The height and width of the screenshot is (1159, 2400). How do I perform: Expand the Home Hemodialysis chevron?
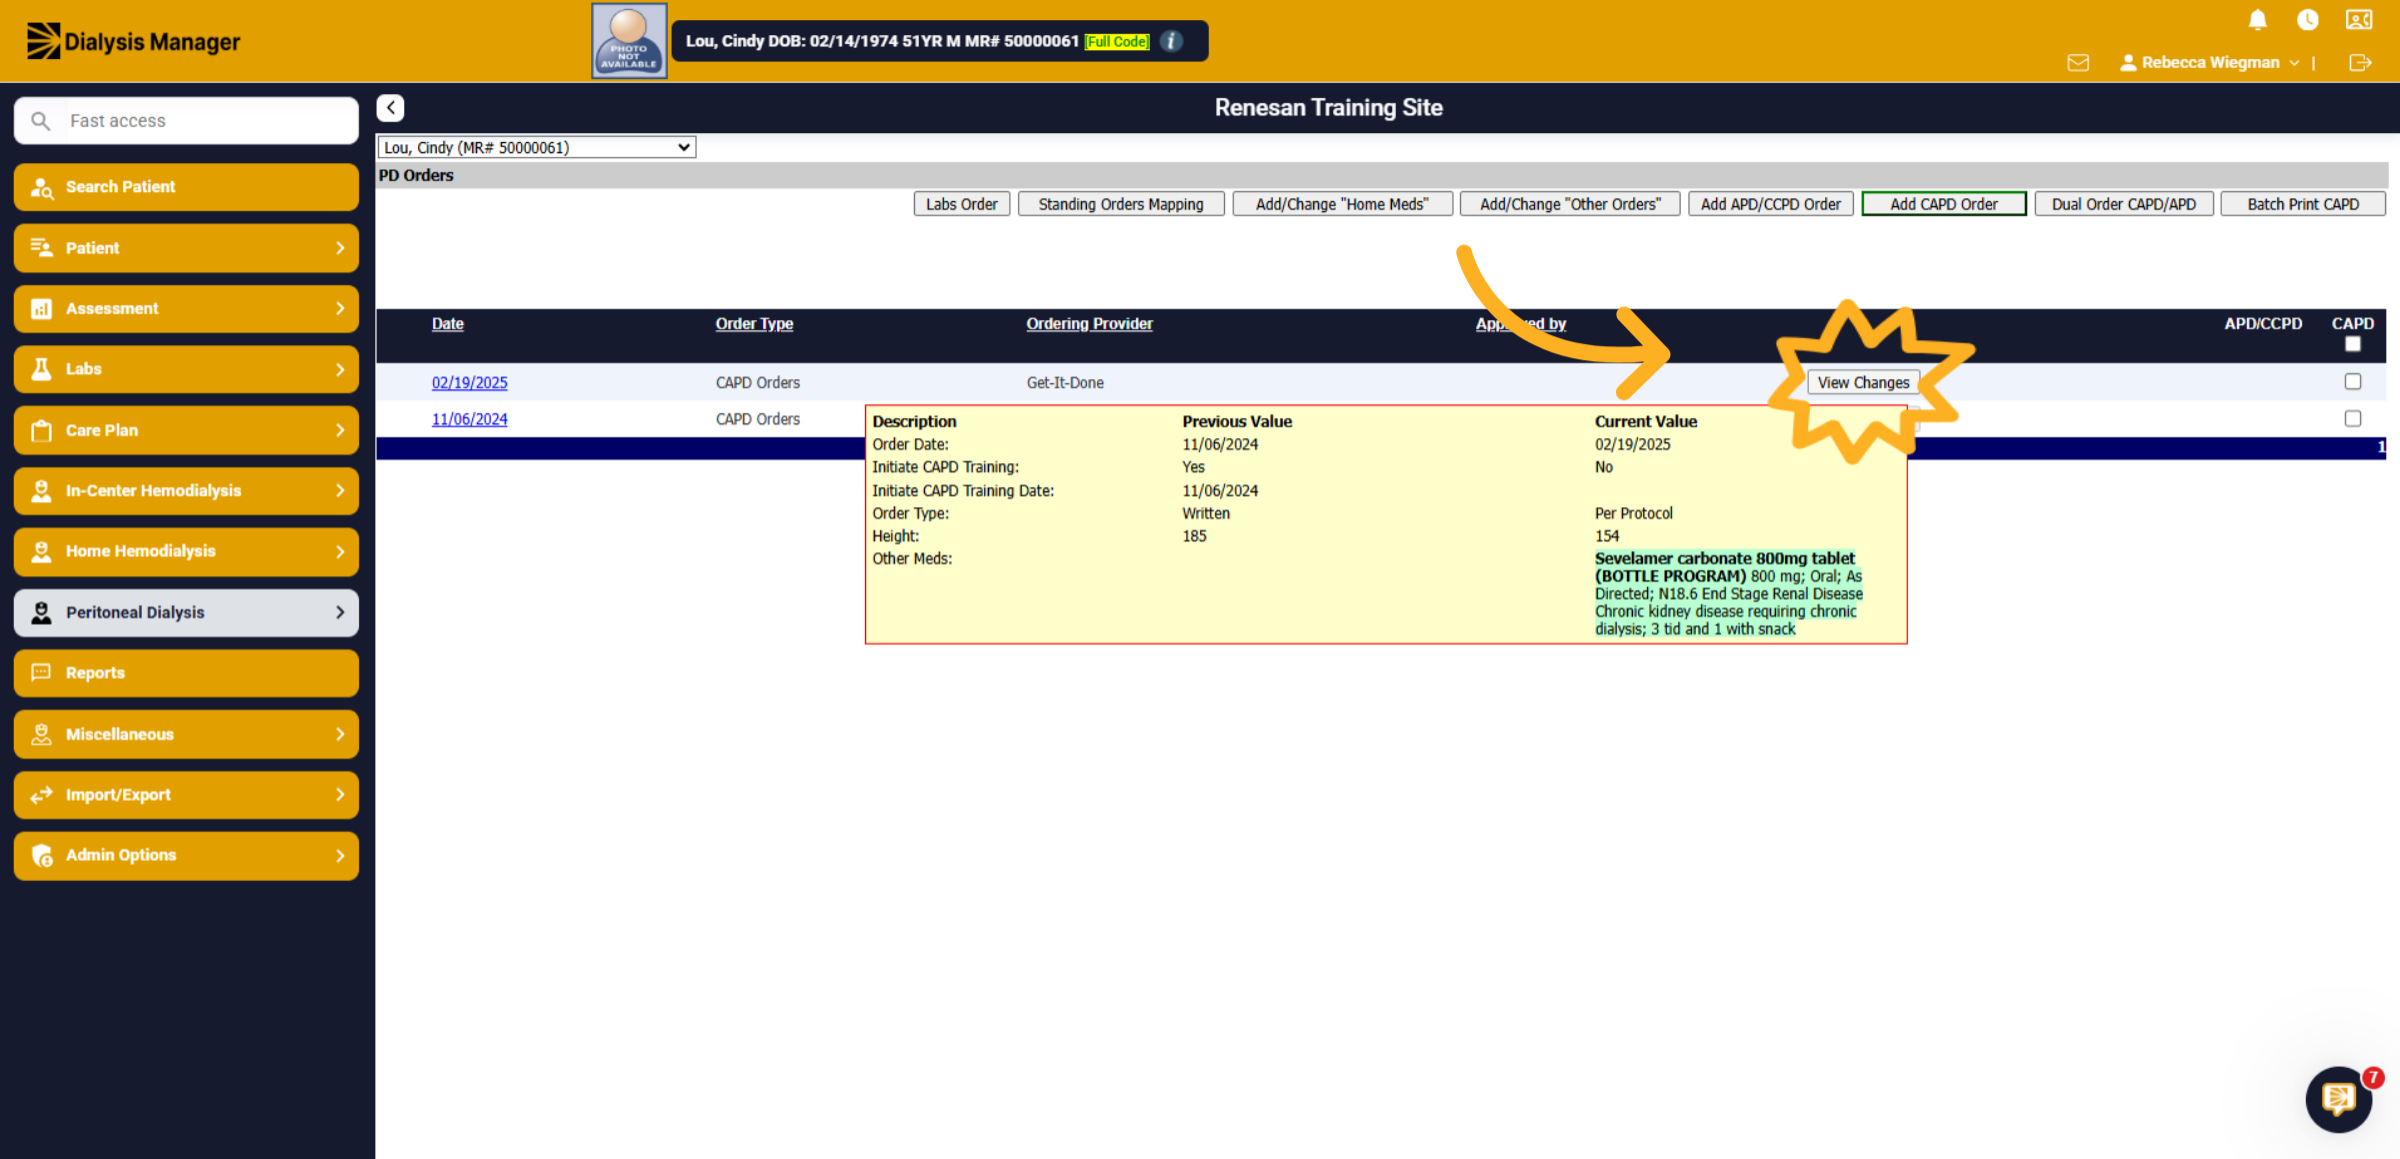click(340, 551)
